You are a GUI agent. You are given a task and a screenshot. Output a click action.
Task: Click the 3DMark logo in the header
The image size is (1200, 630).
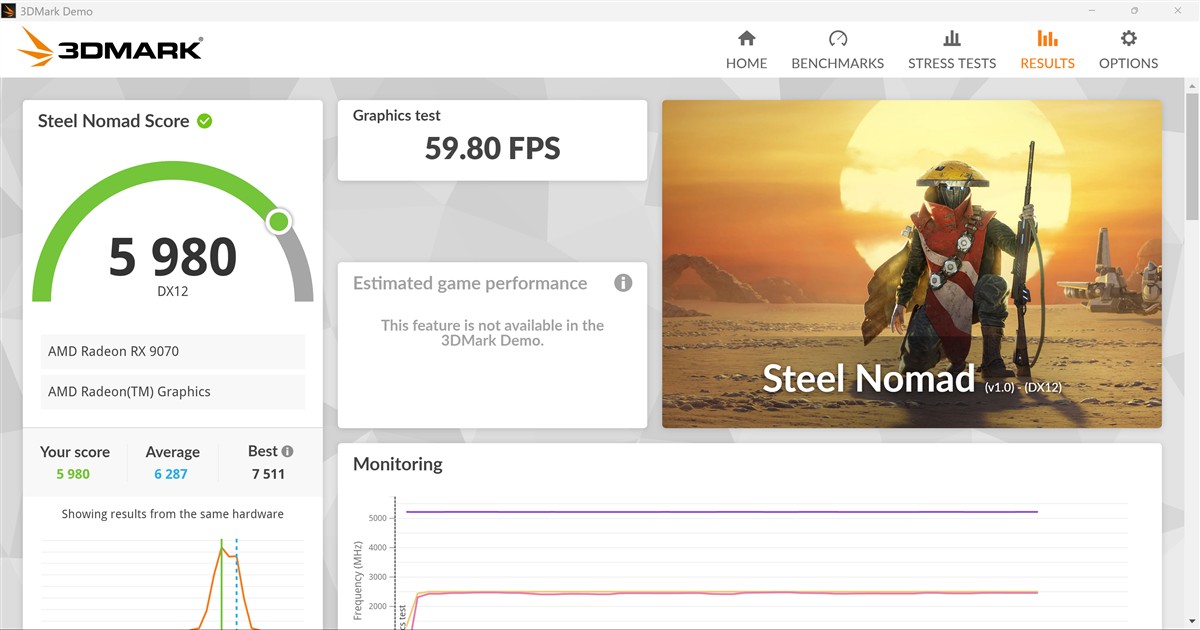click(x=111, y=47)
